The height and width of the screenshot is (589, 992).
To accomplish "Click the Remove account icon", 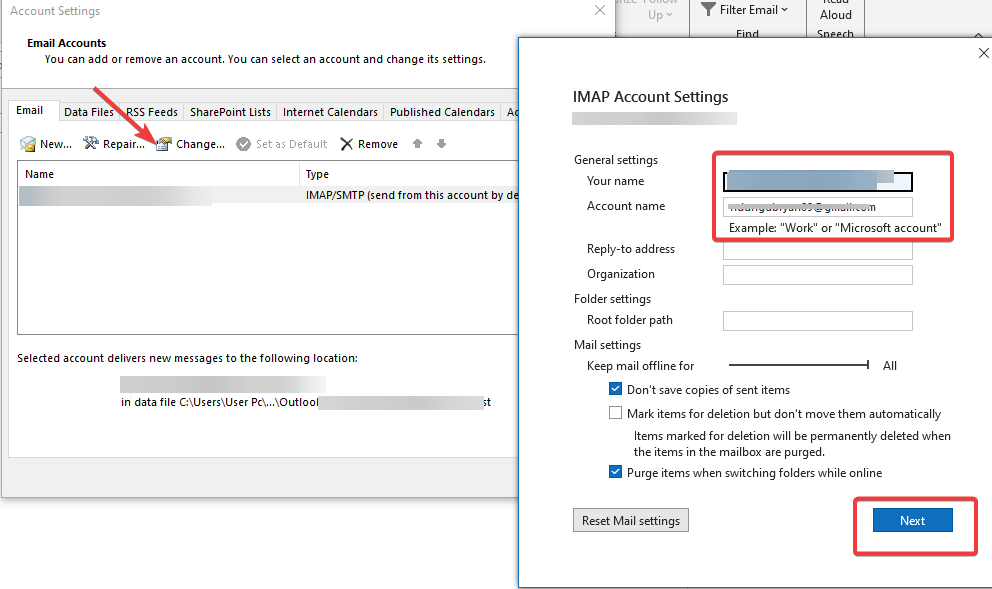I will [345, 143].
